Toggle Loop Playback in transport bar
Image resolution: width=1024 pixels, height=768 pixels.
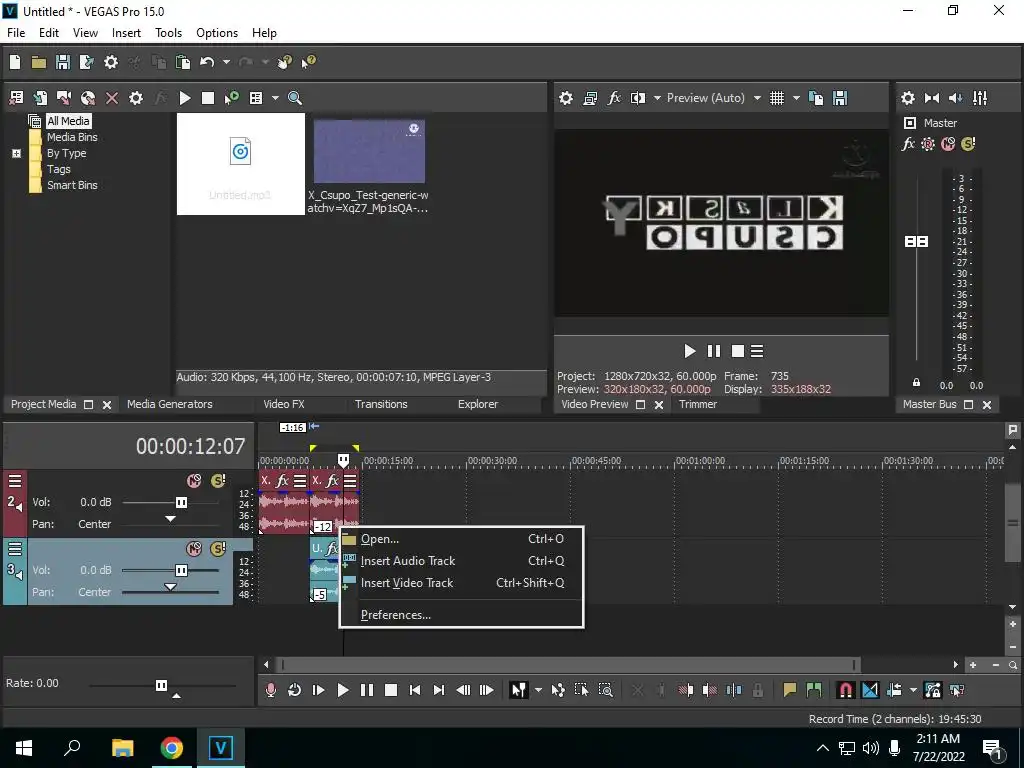point(294,690)
